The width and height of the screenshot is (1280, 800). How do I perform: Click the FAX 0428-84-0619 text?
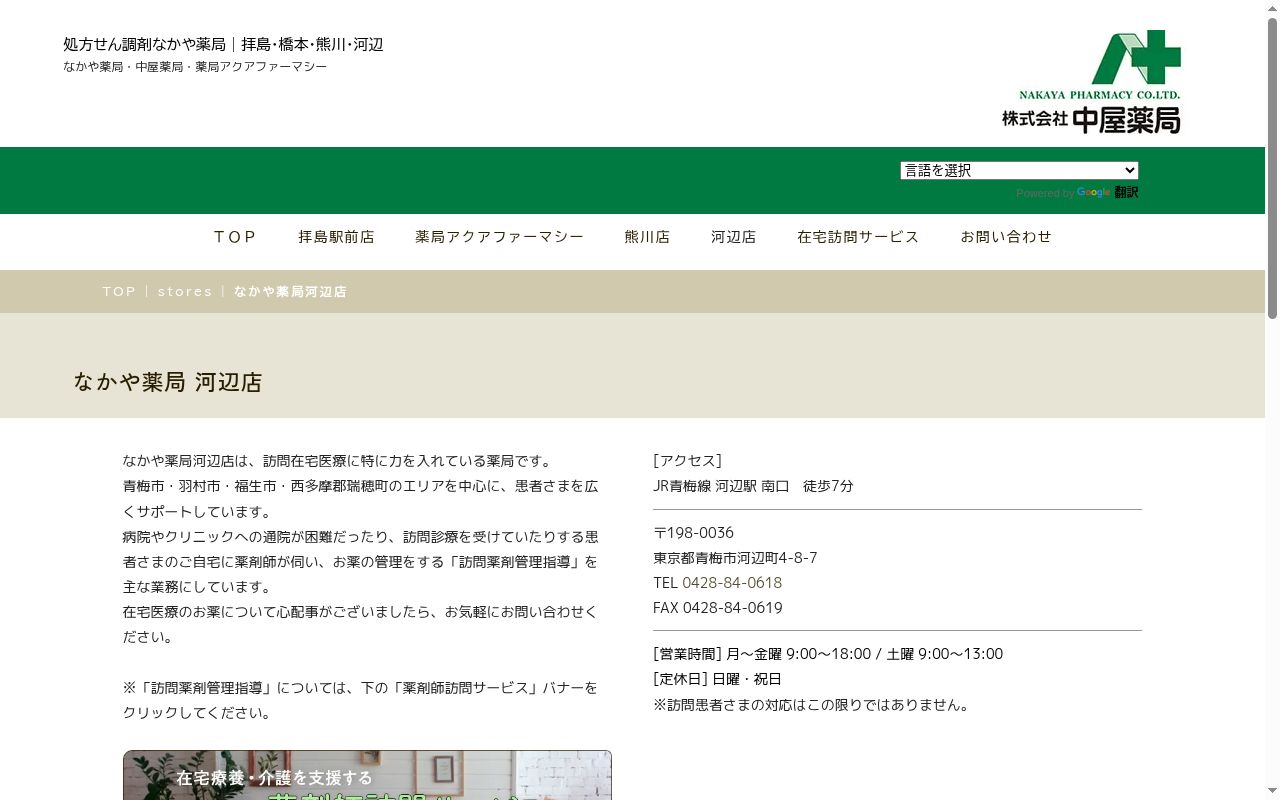tap(718, 608)
